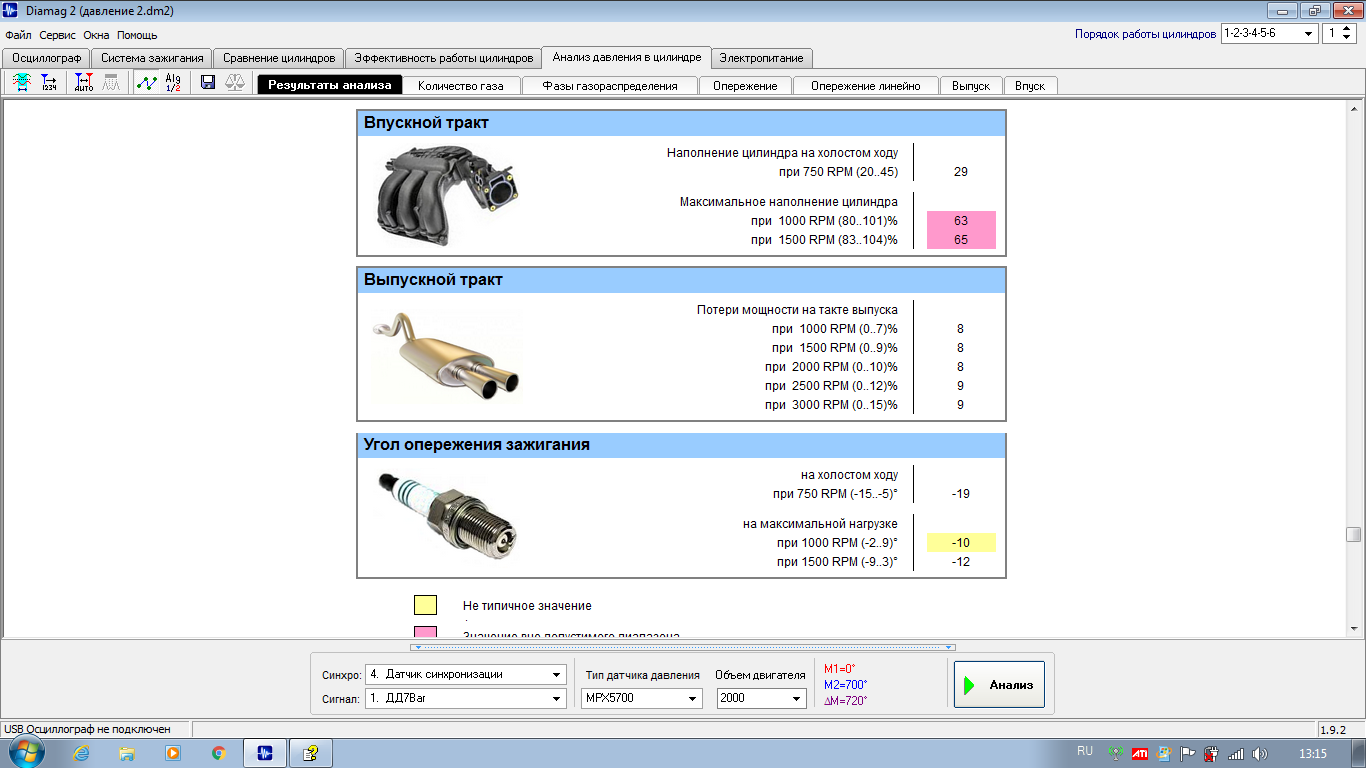Click the RU language indicator

tap(1085, 751)
